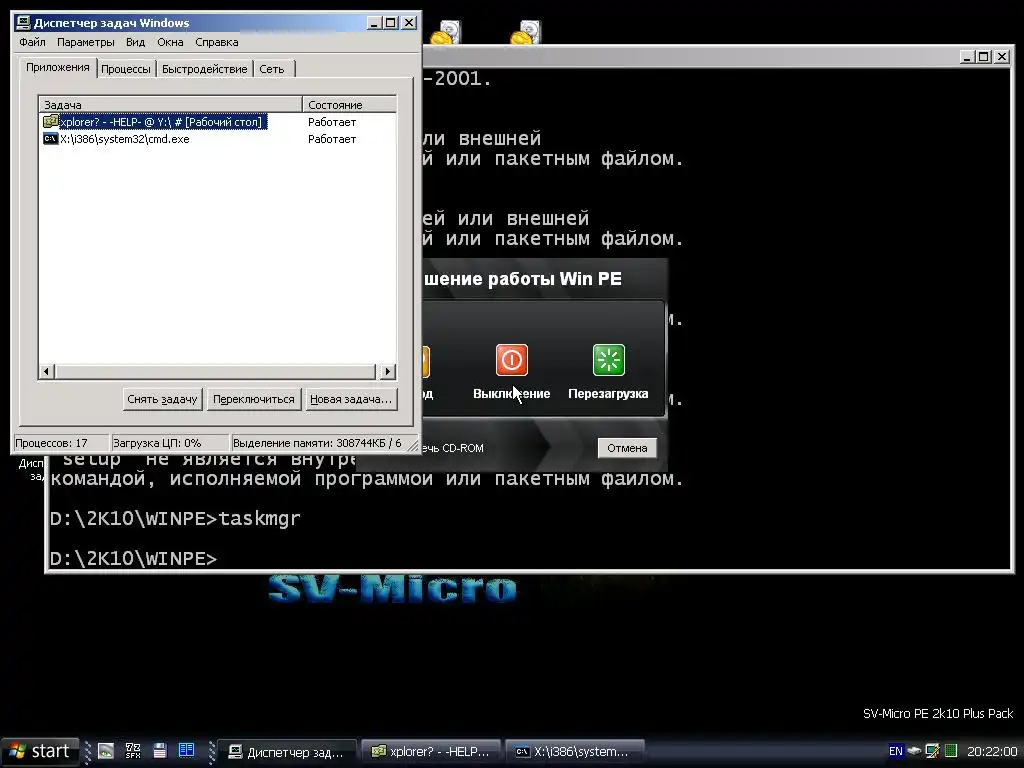
Task: Select the X:\i386\system32\cmd.exe task row
Action: pos(217,139)
